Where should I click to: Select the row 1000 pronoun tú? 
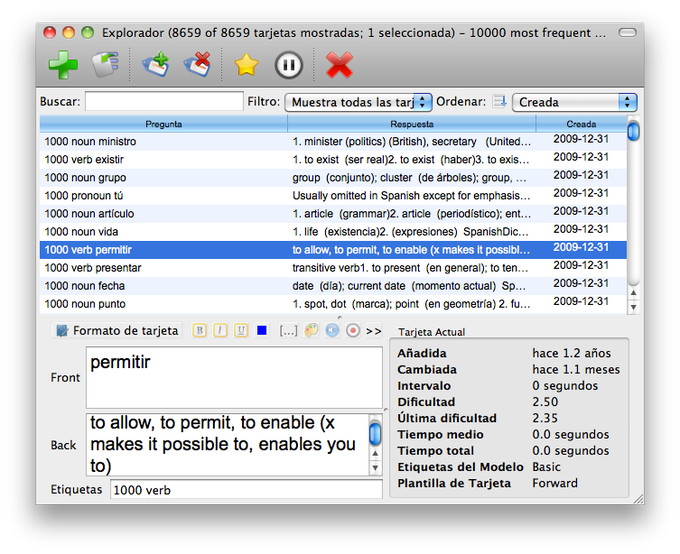(x=333, y=196)
